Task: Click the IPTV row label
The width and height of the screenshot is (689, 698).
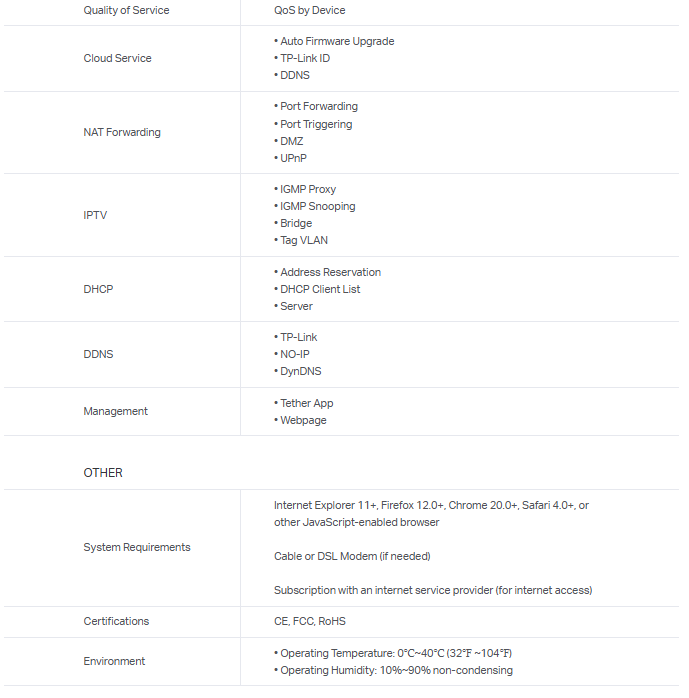Action: tap(95, 215)
